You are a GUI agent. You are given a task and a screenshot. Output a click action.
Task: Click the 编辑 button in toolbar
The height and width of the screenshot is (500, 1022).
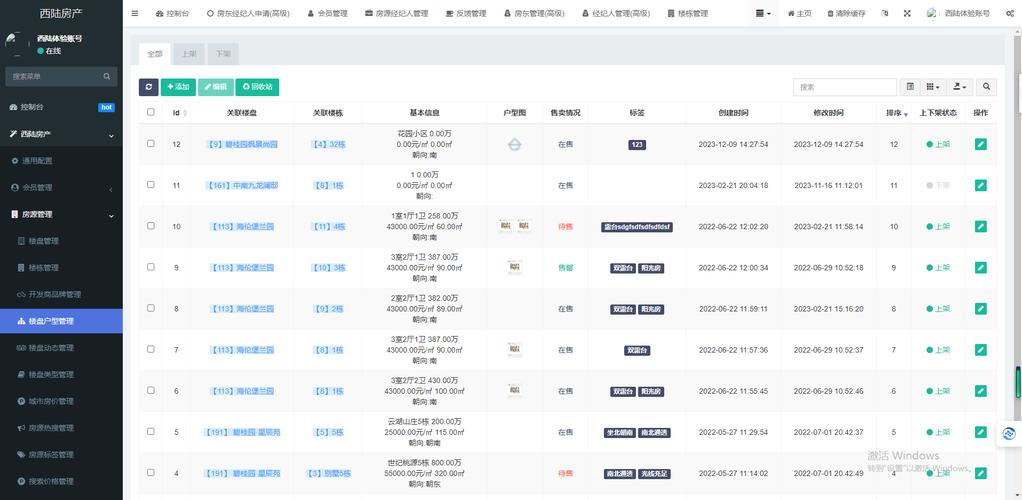click(x=215, y=87)
